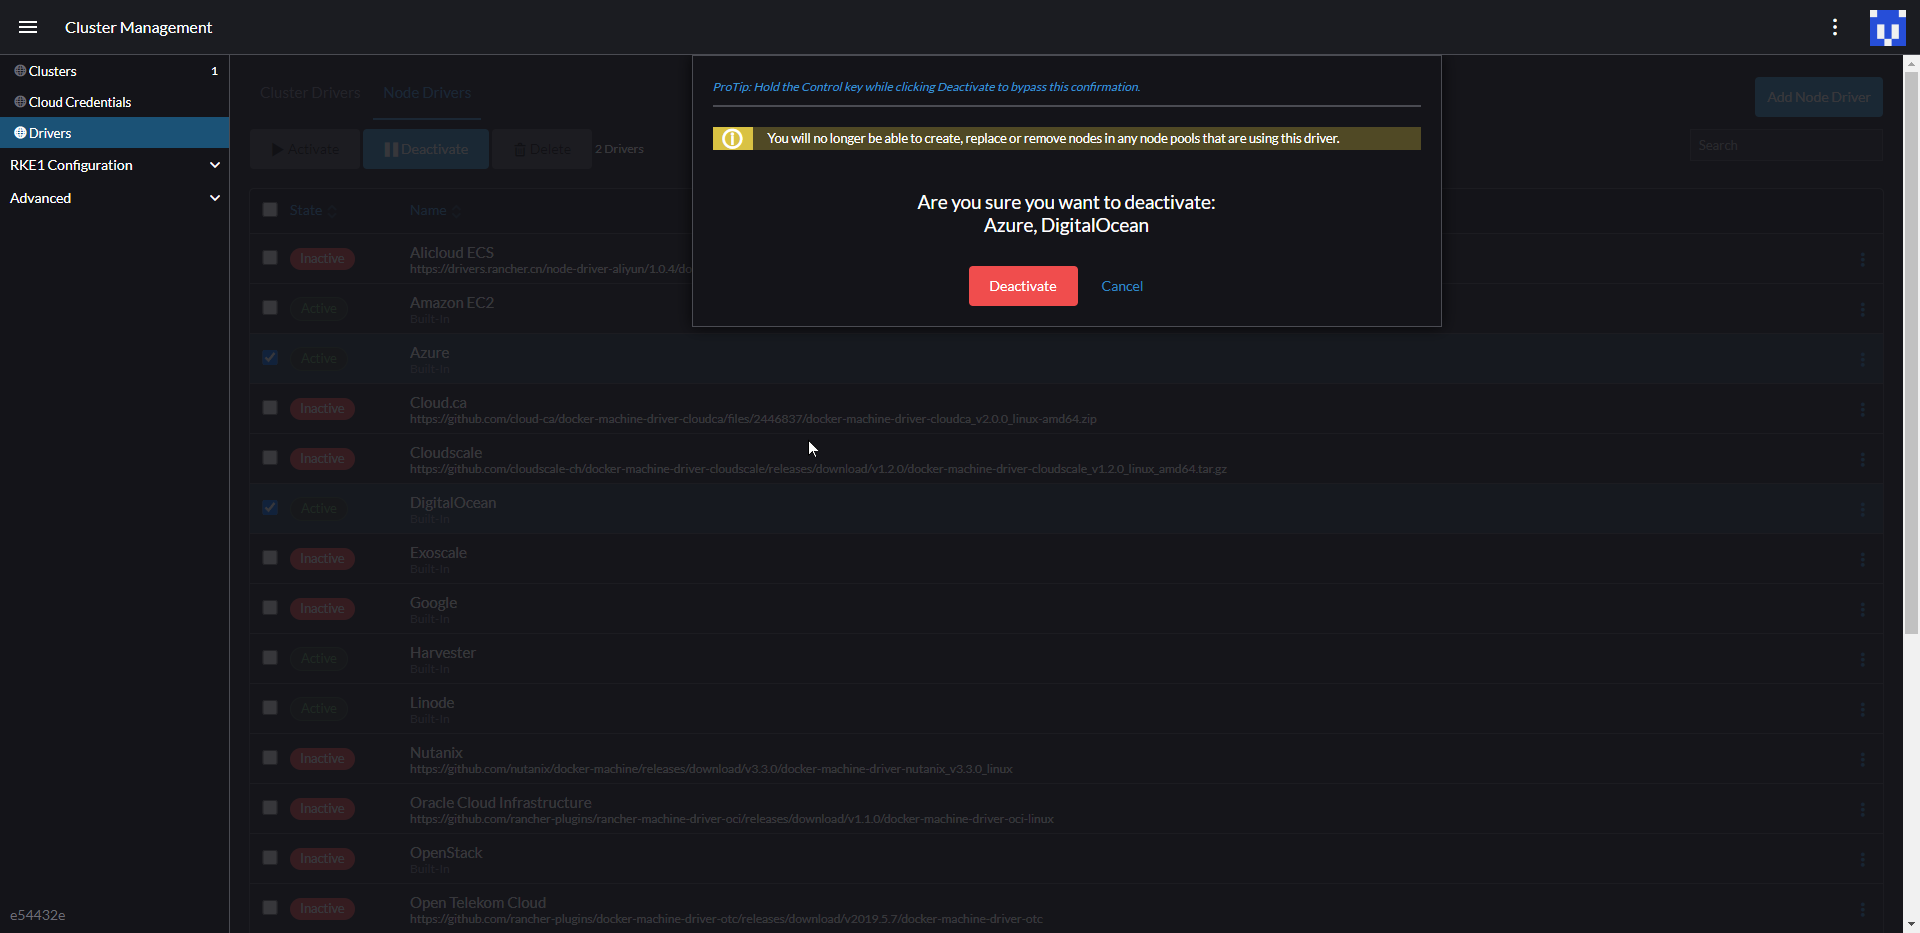Screen dimensions: 1920x933
Task: Uncheck the Azure driver checkbox
Action: [269, 357]
